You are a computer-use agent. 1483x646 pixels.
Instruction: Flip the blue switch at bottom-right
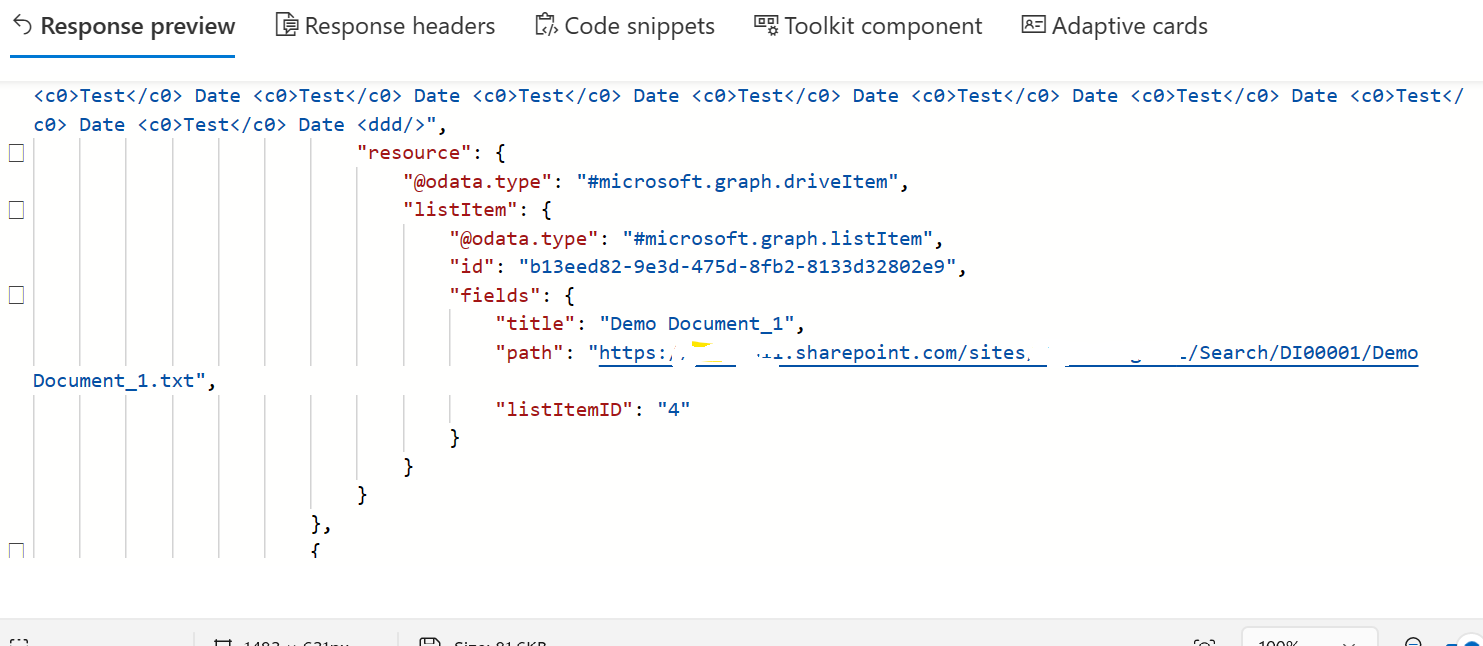pos(1472,643)
